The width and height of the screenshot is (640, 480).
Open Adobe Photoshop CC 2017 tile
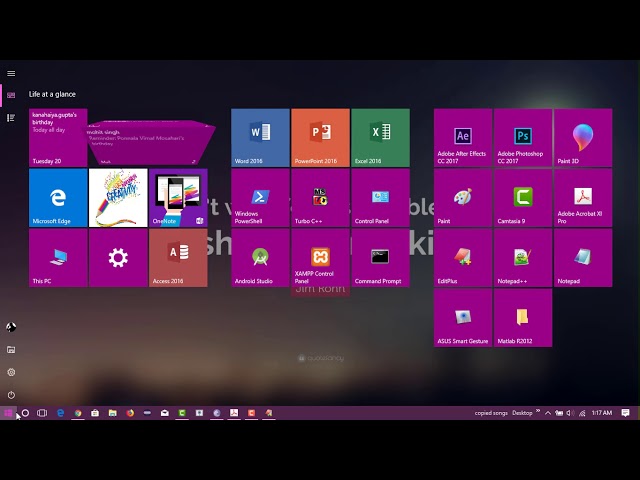[x=523, y=137]
